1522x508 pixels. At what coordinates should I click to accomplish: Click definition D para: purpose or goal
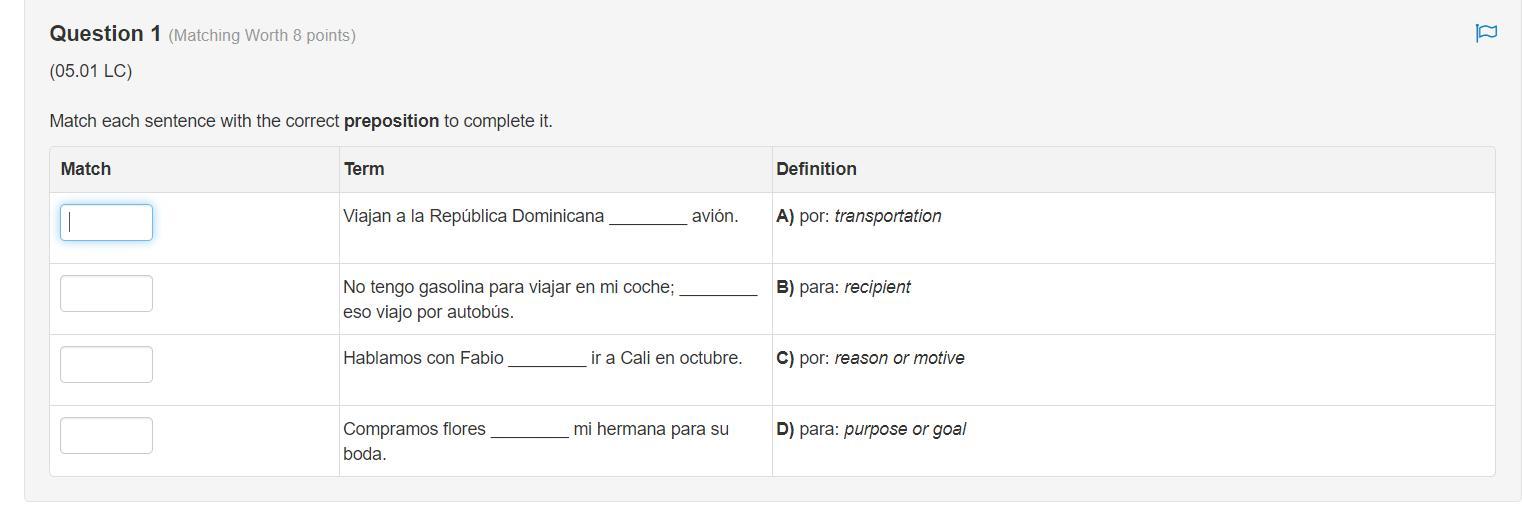(x=871, y=429)
